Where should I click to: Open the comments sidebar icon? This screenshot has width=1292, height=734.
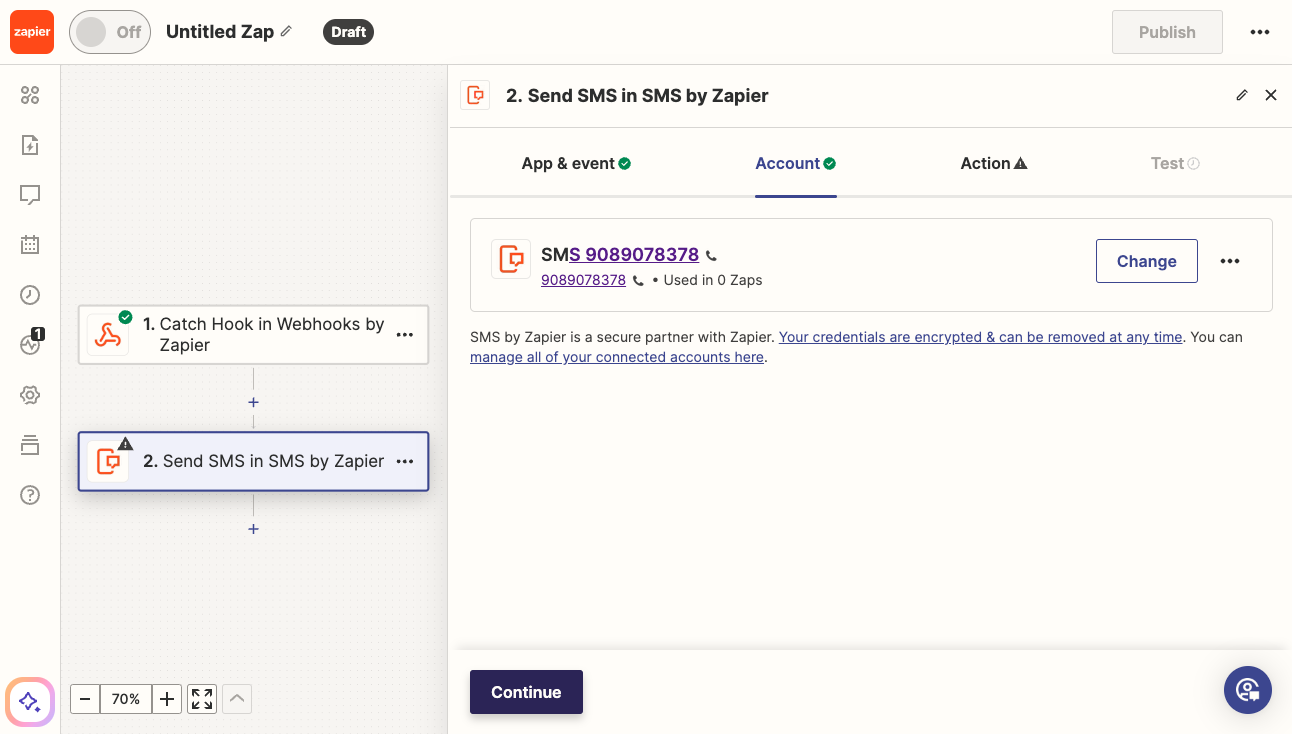coord(30,195)
